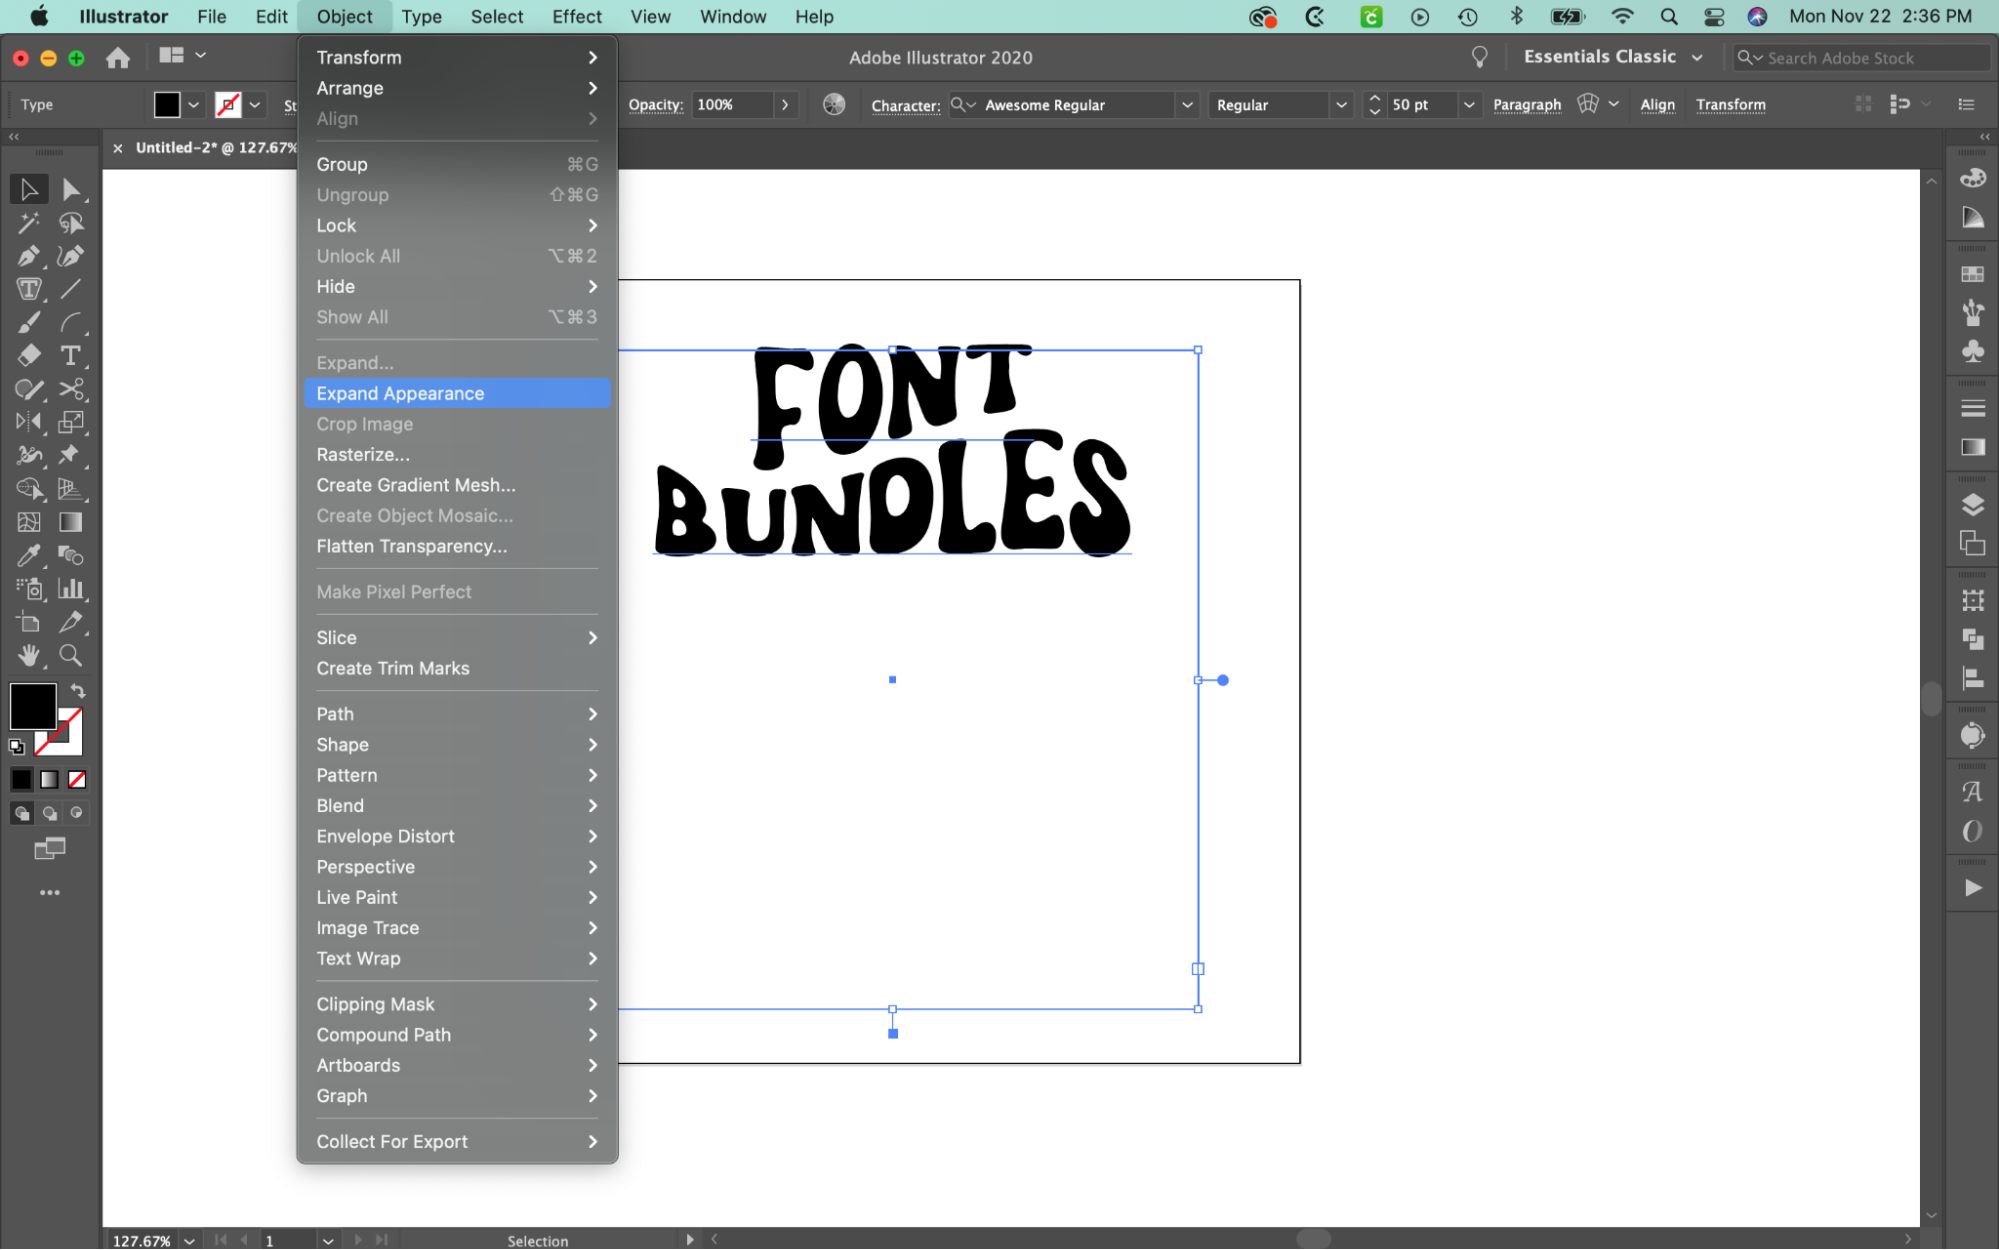
Task: Select the Lasso tool
Action: pyautogui.click(x=71, y=223)
